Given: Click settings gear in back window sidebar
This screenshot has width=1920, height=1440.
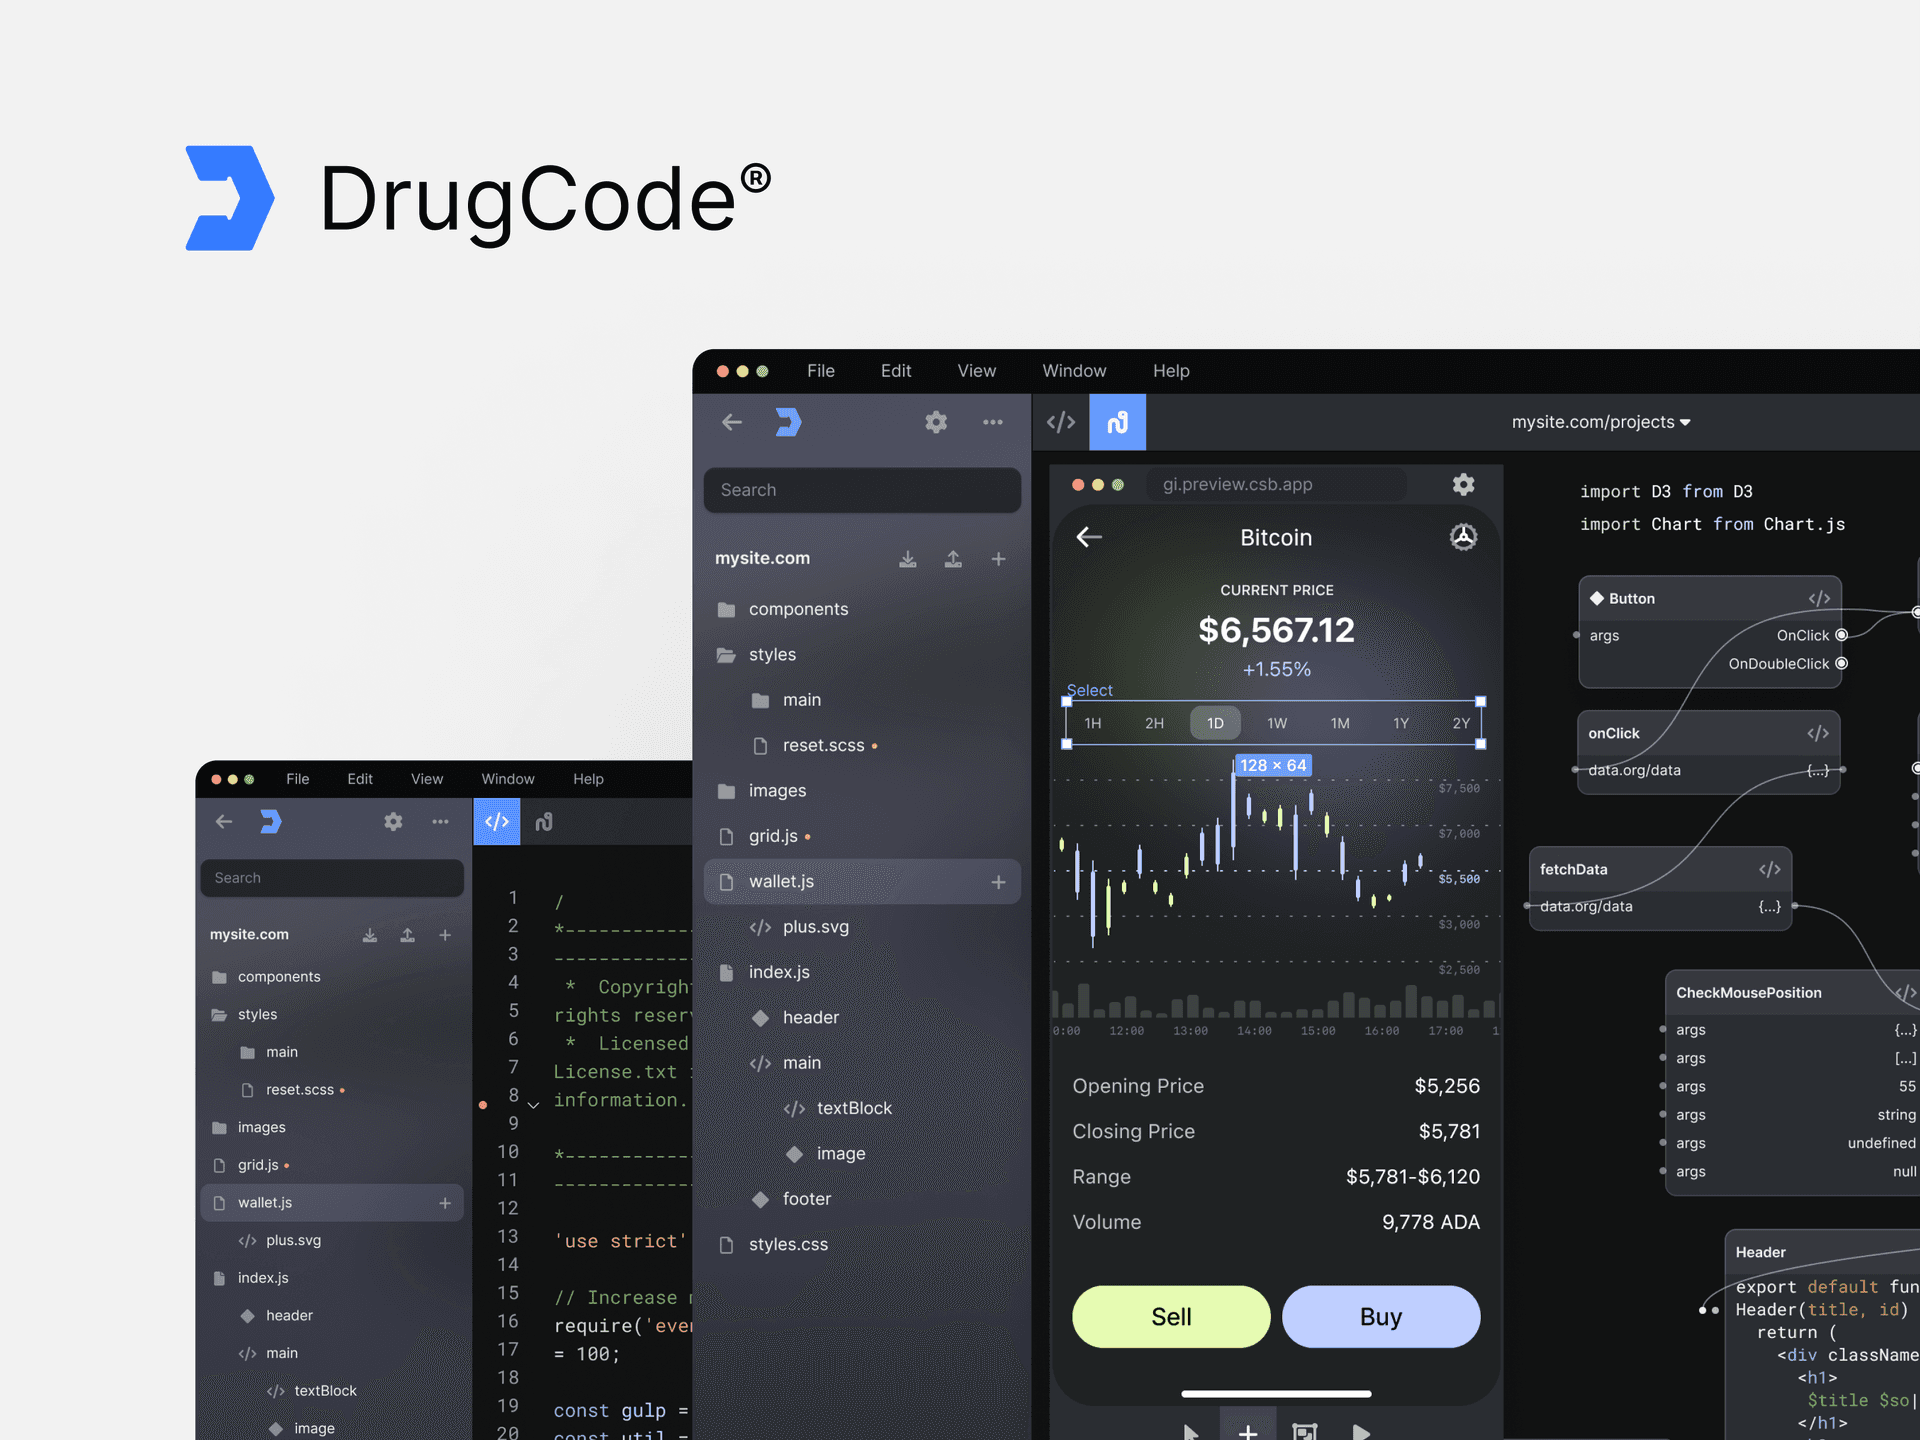Looking at the screenshot, I should (x=393, y=822).
